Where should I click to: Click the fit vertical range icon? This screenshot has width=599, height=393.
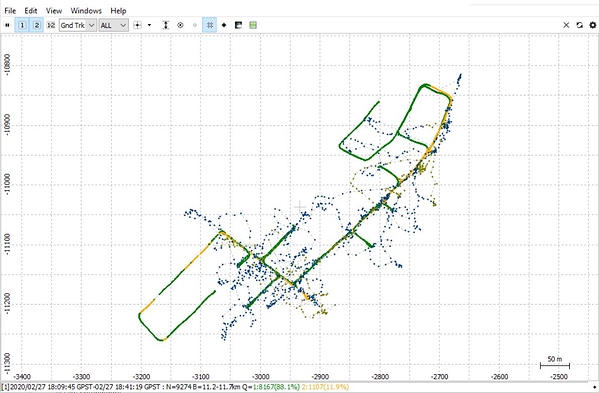[x=165, y=25]
